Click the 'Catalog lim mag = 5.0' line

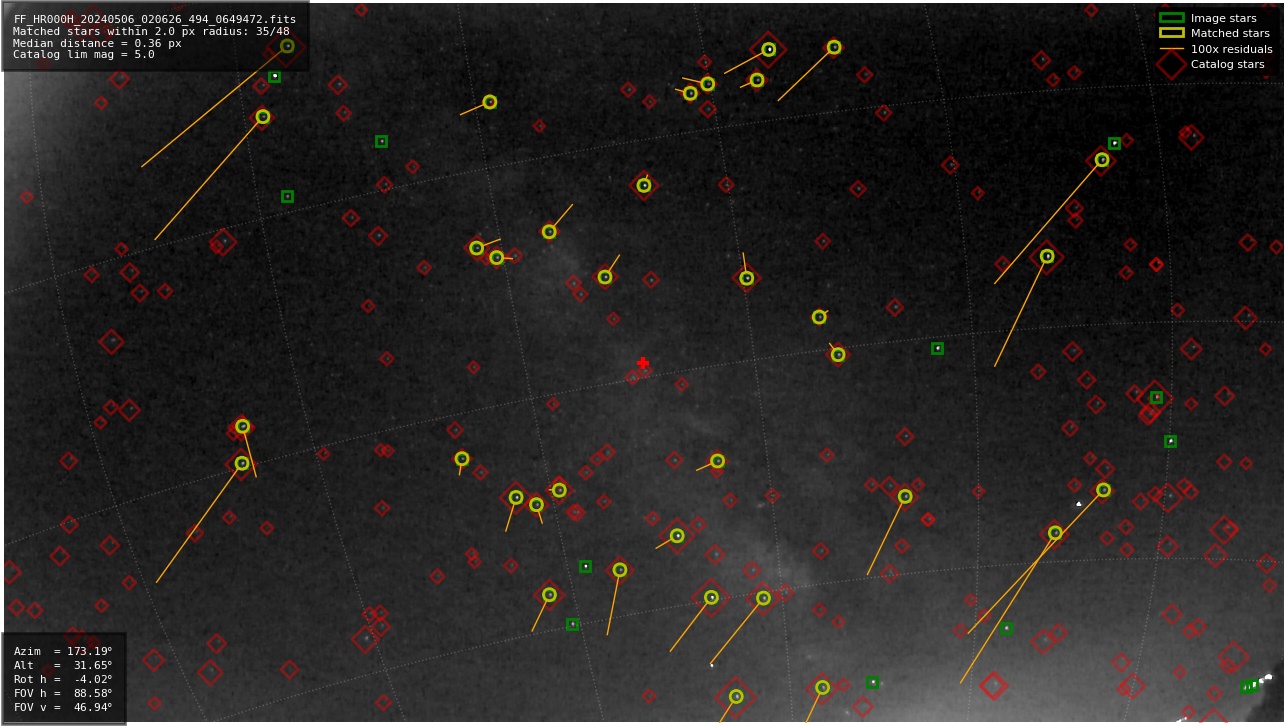coord(84,55)
